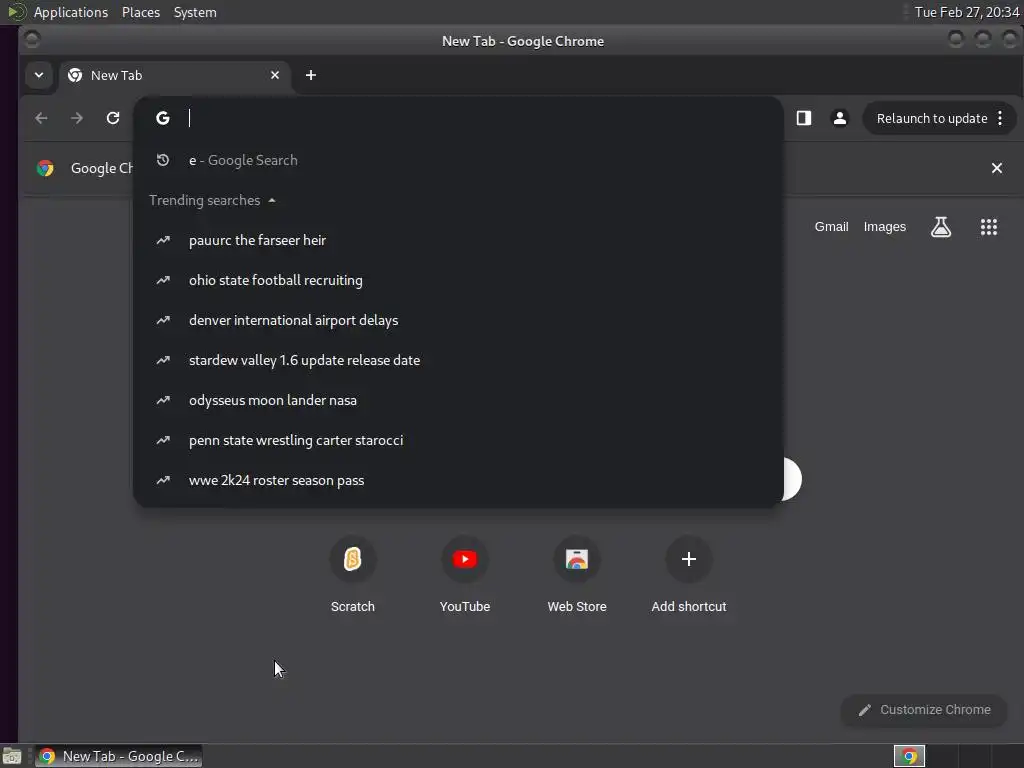Open the tab search dropdown arrow
Image resolution: width=1024 pixels, height=768 pixels.
[39, 75]
